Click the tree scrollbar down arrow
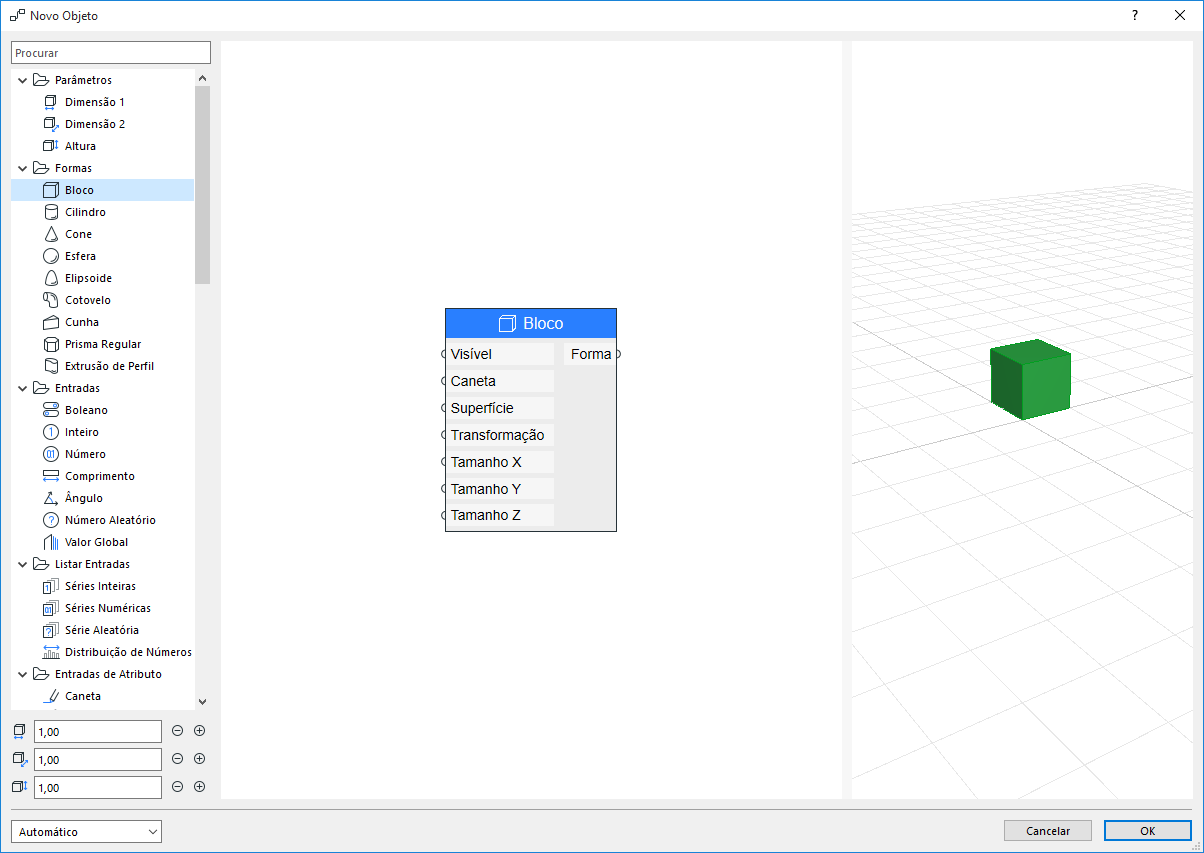The width and height of the screenshot is (1204, 853). coord(202,702)
